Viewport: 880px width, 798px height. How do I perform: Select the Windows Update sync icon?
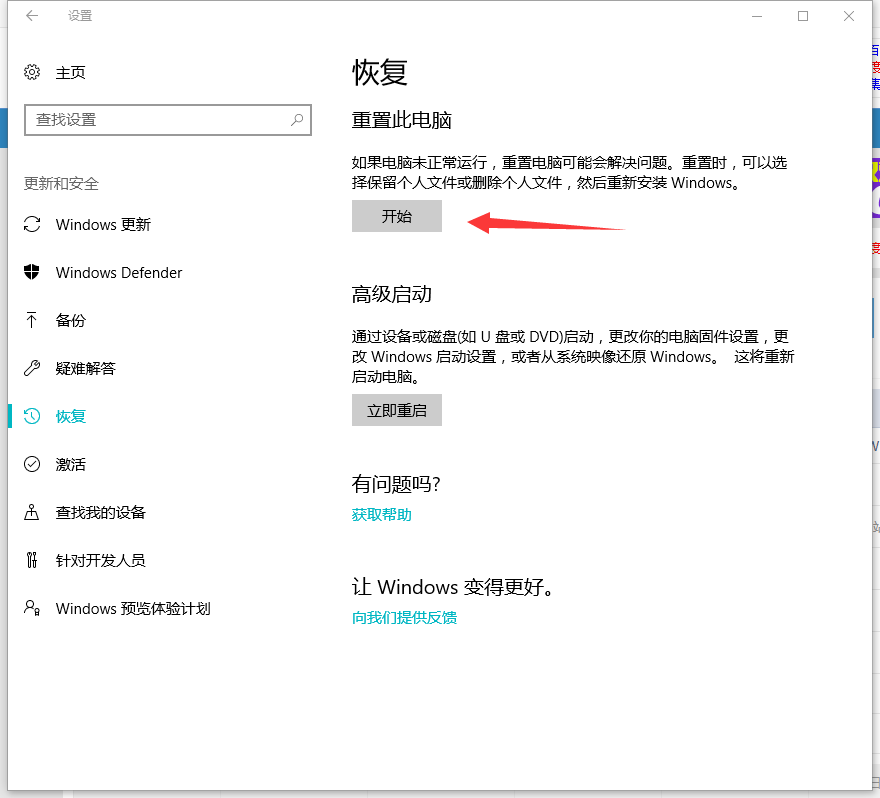point(33,224)
